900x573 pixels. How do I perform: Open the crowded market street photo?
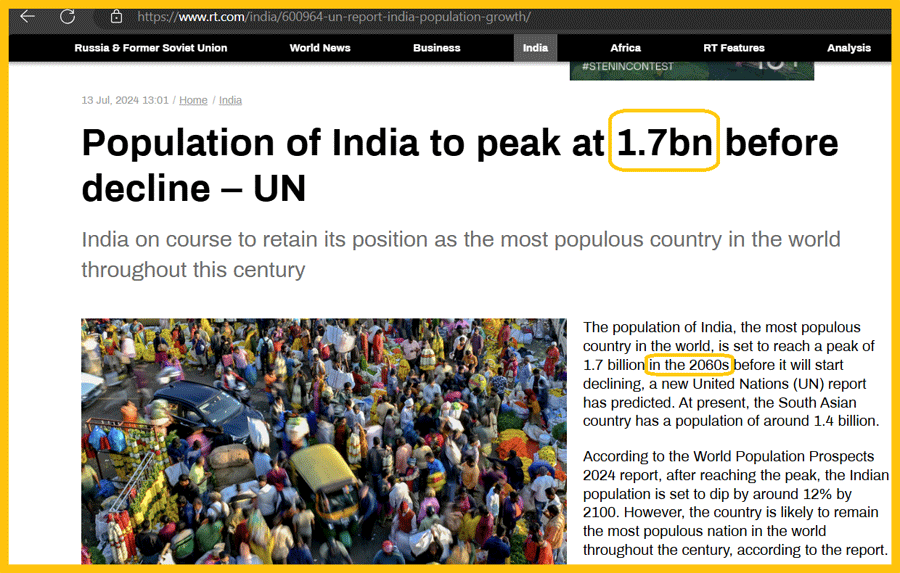click(x=324, y=440)
